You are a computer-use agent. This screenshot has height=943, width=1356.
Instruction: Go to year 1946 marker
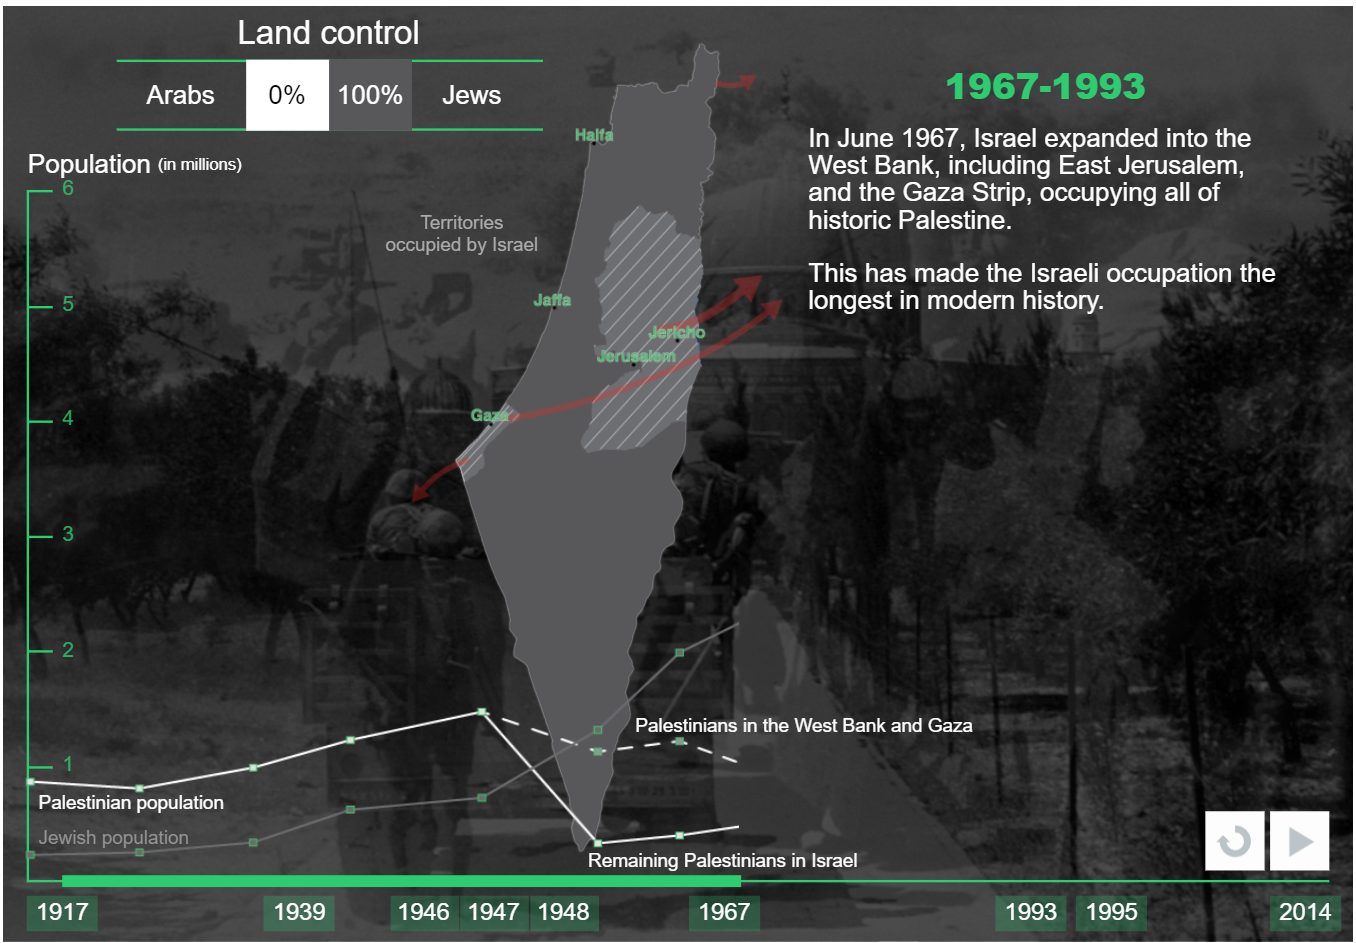tap(423, 912)
